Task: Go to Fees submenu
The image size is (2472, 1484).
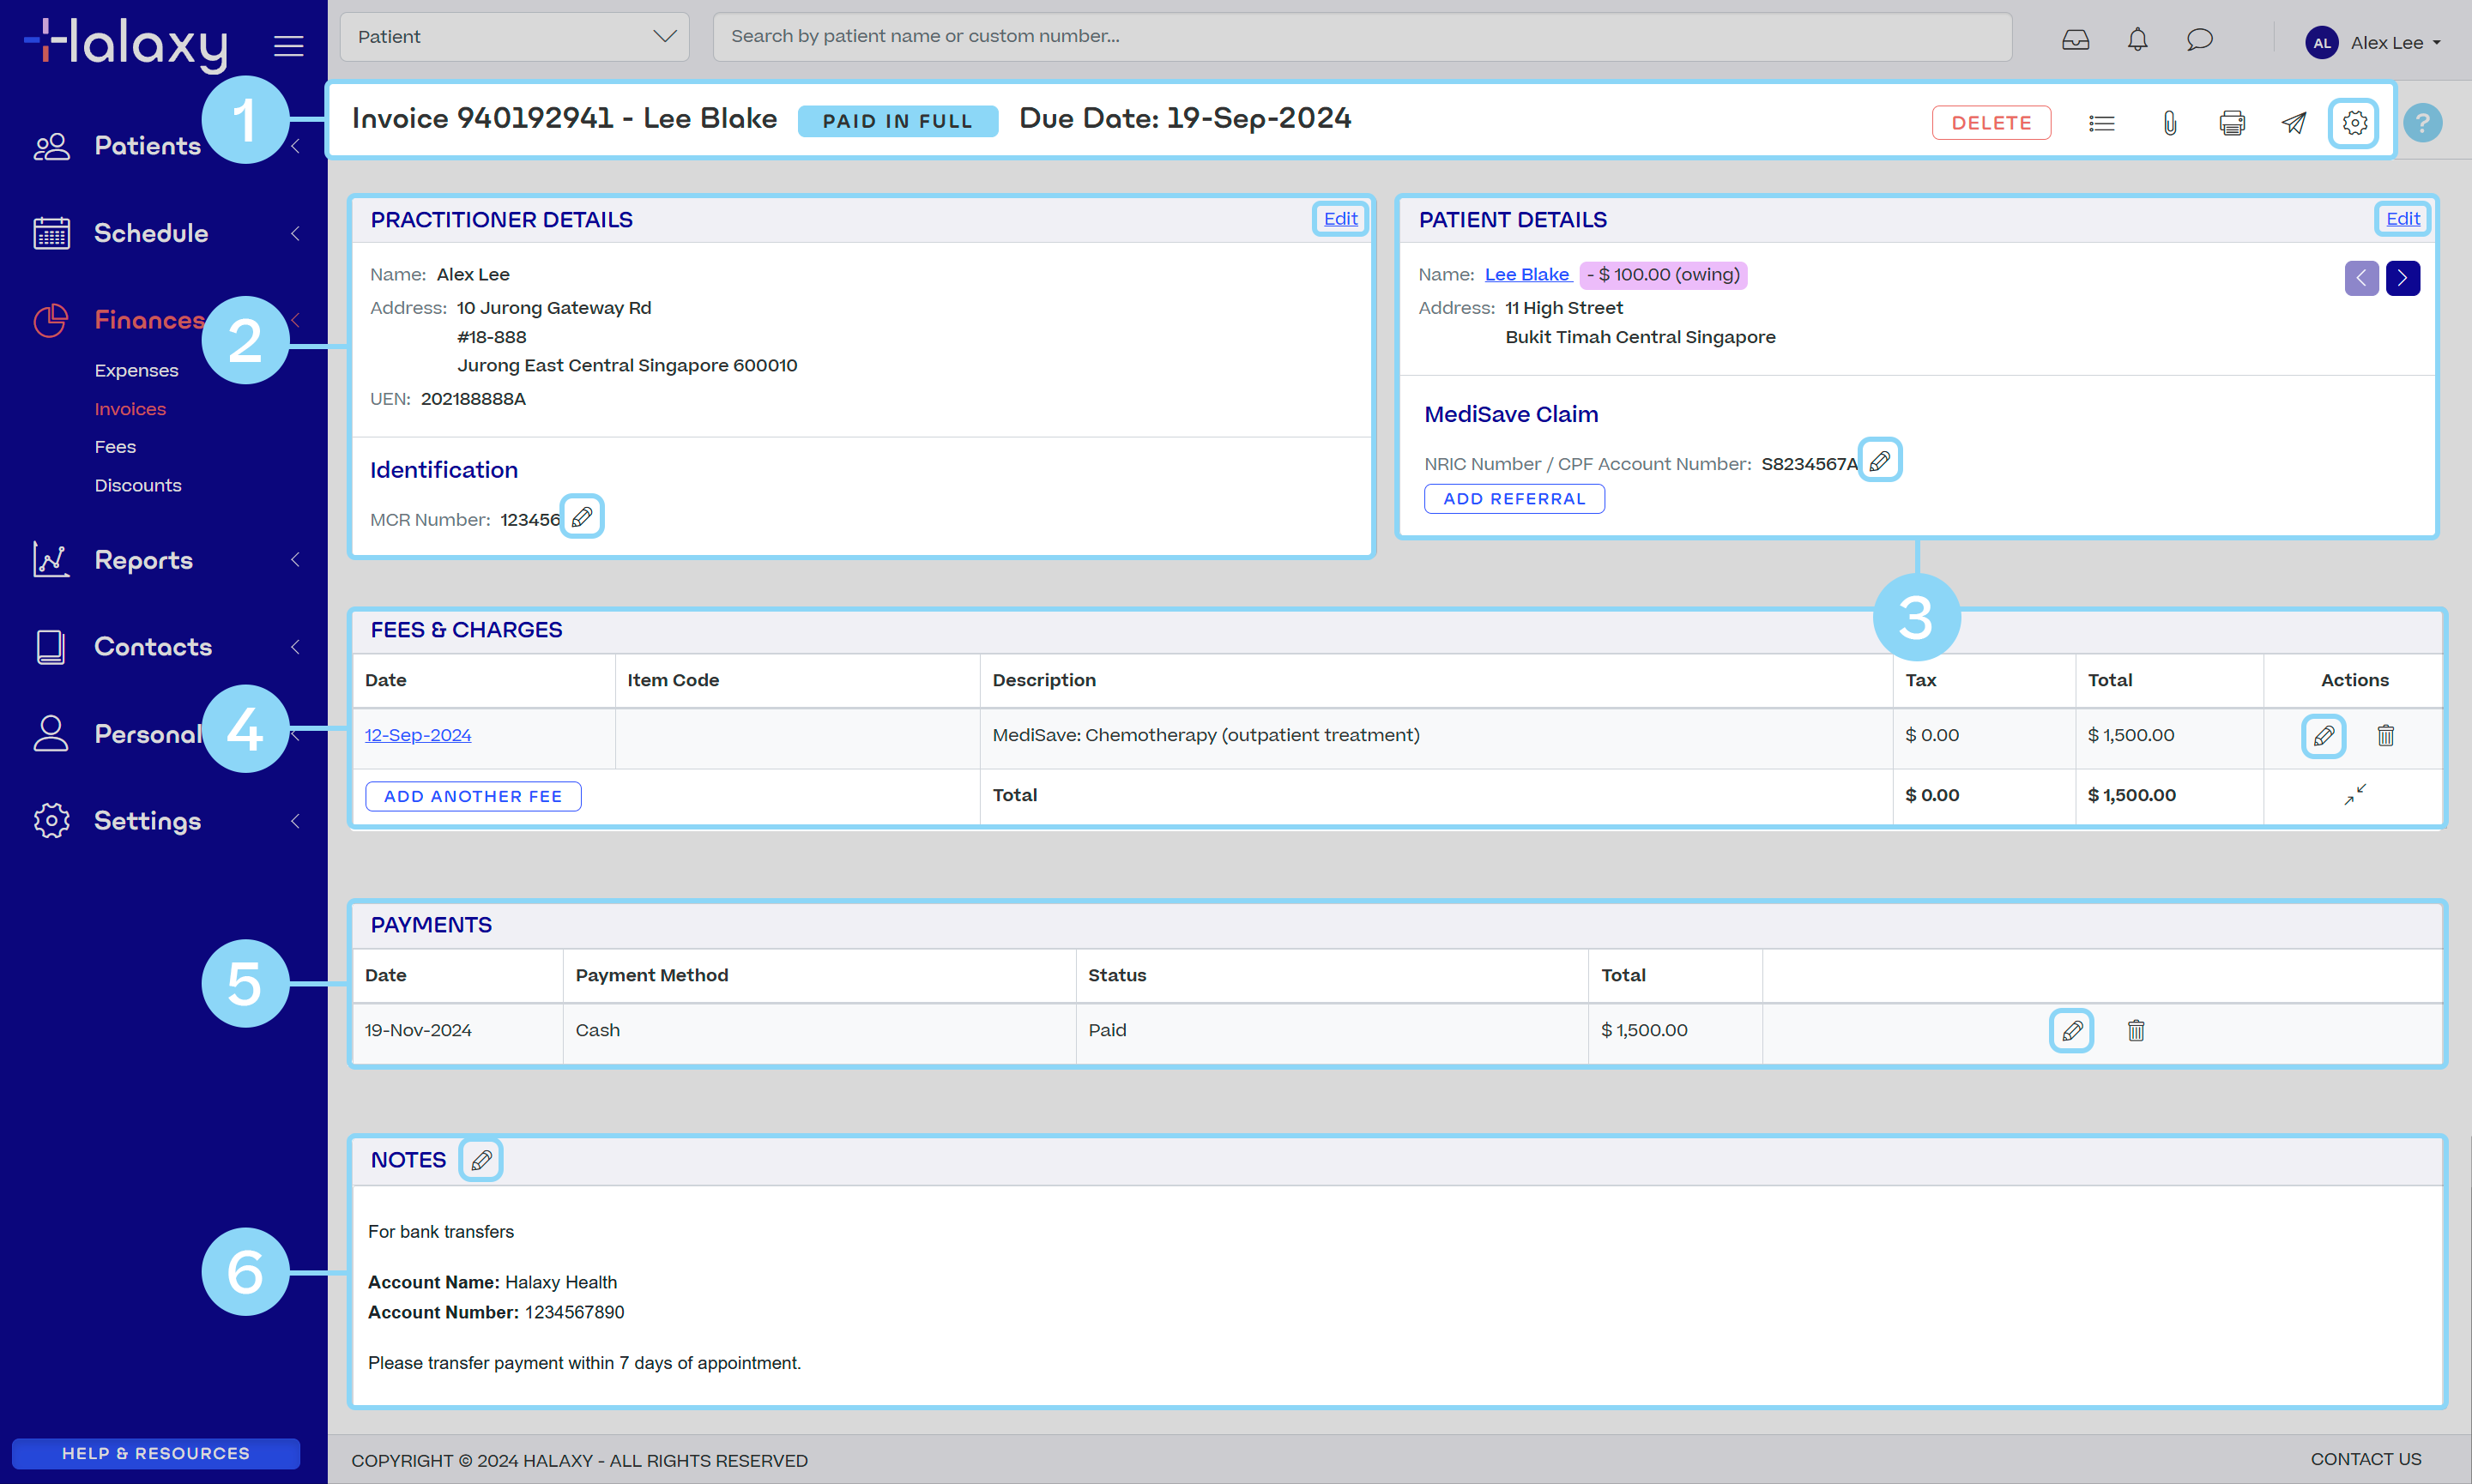Action: click(115, 447)
